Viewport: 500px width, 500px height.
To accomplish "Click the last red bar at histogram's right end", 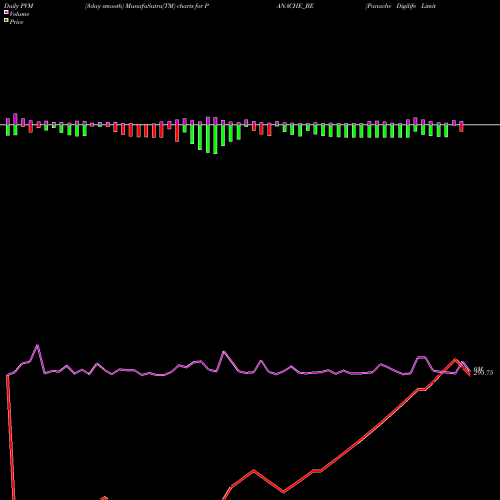I will tap(461, 128).
